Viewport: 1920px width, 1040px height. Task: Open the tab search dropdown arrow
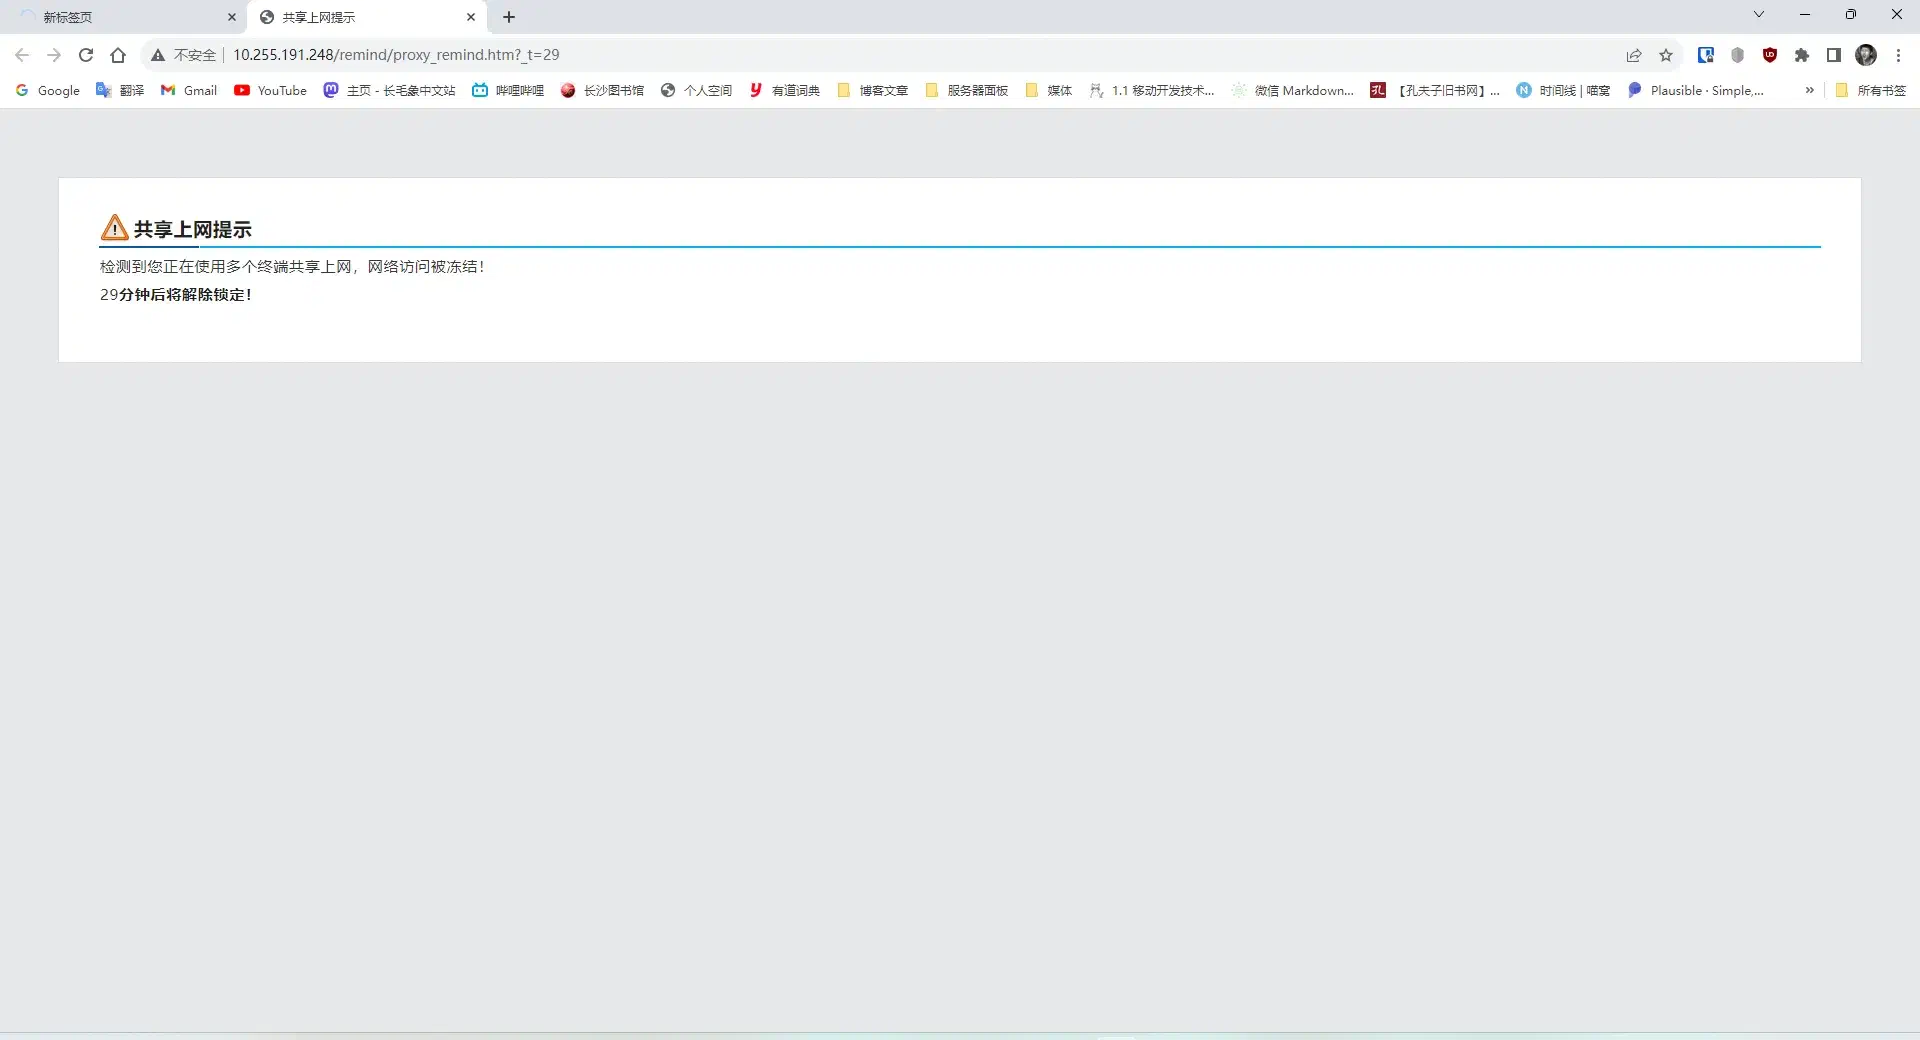(x=1759, y=15)
